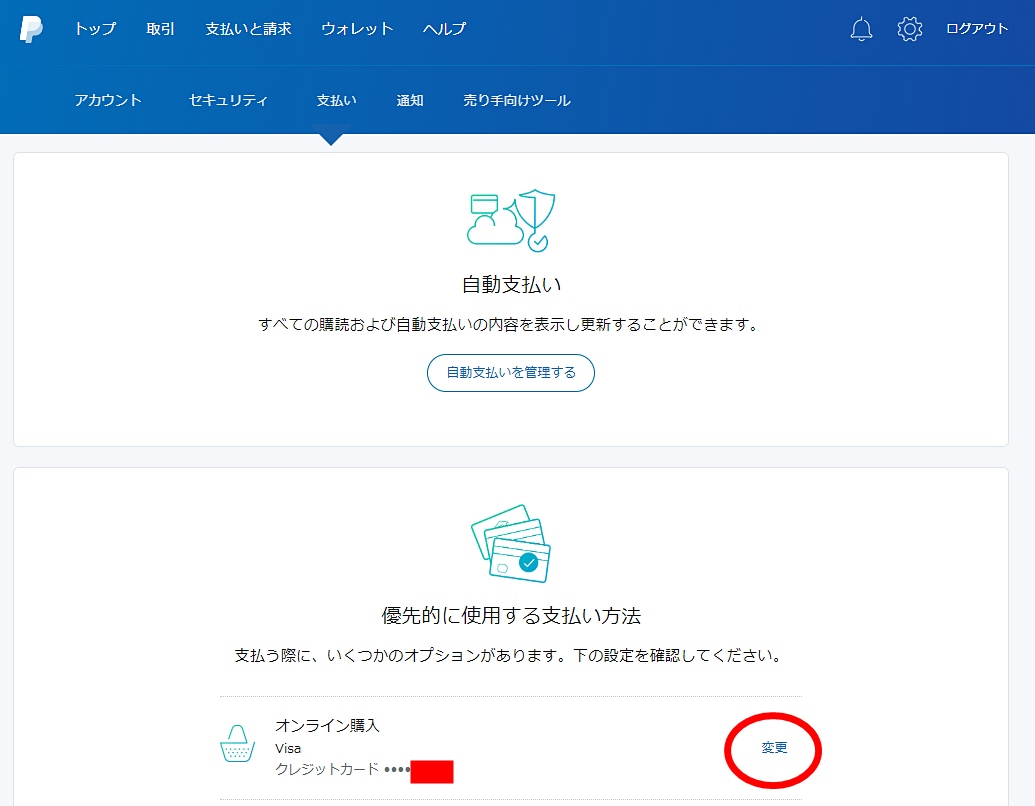Viewport: 1035px width, 806px height.
Task: Click the オンライン購入 payment method label
Action: pyautogui.click(x=327, y=726)
